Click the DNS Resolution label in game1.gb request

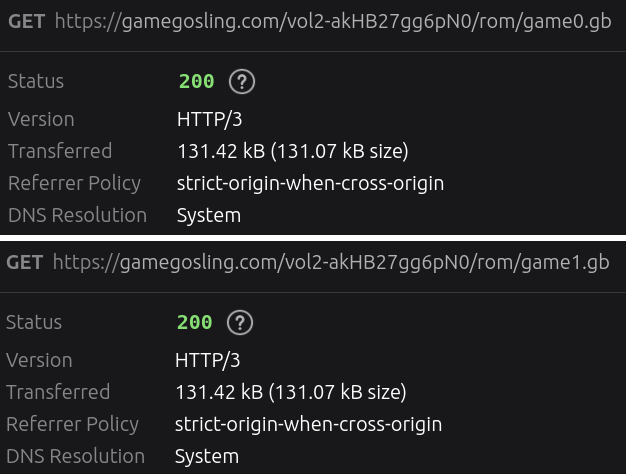click(x=76, y=456)
